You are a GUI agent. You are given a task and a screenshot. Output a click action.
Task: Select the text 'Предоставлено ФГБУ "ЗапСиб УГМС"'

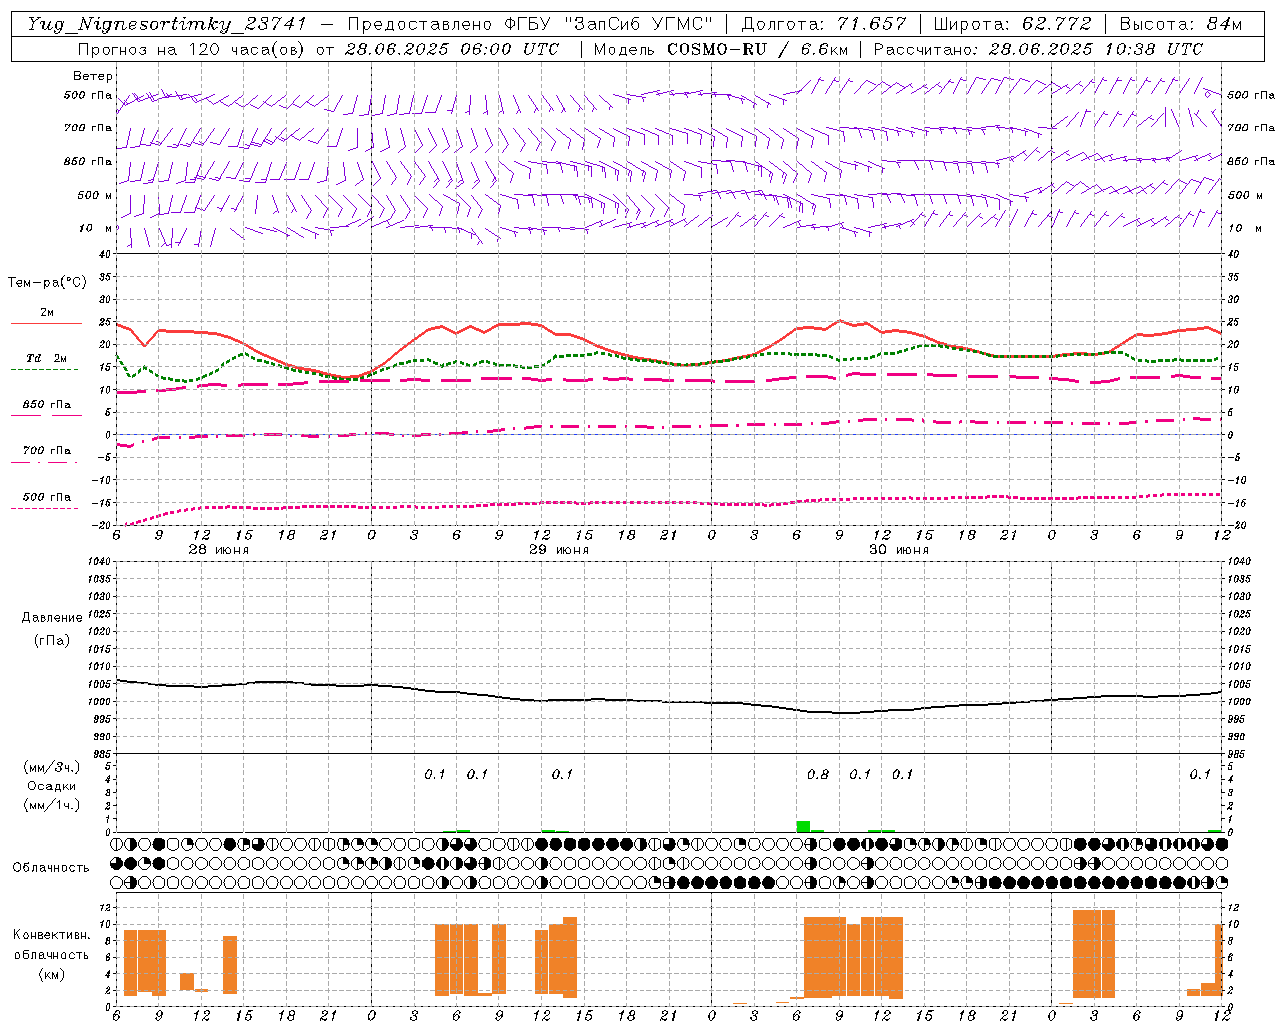tap(529, 24)
